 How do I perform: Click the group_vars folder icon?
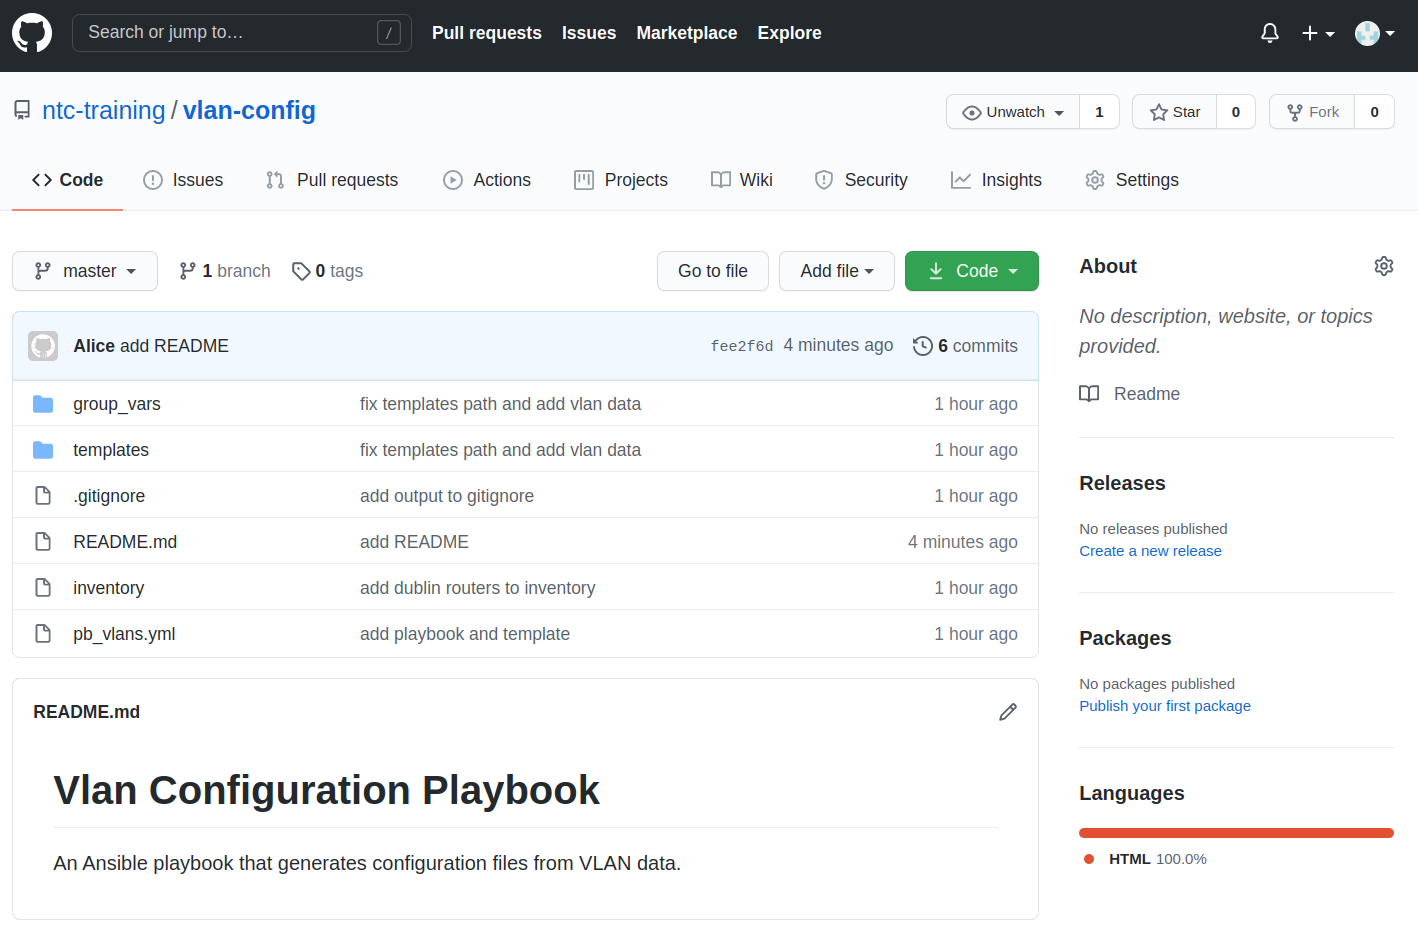(x=43, y=404)
